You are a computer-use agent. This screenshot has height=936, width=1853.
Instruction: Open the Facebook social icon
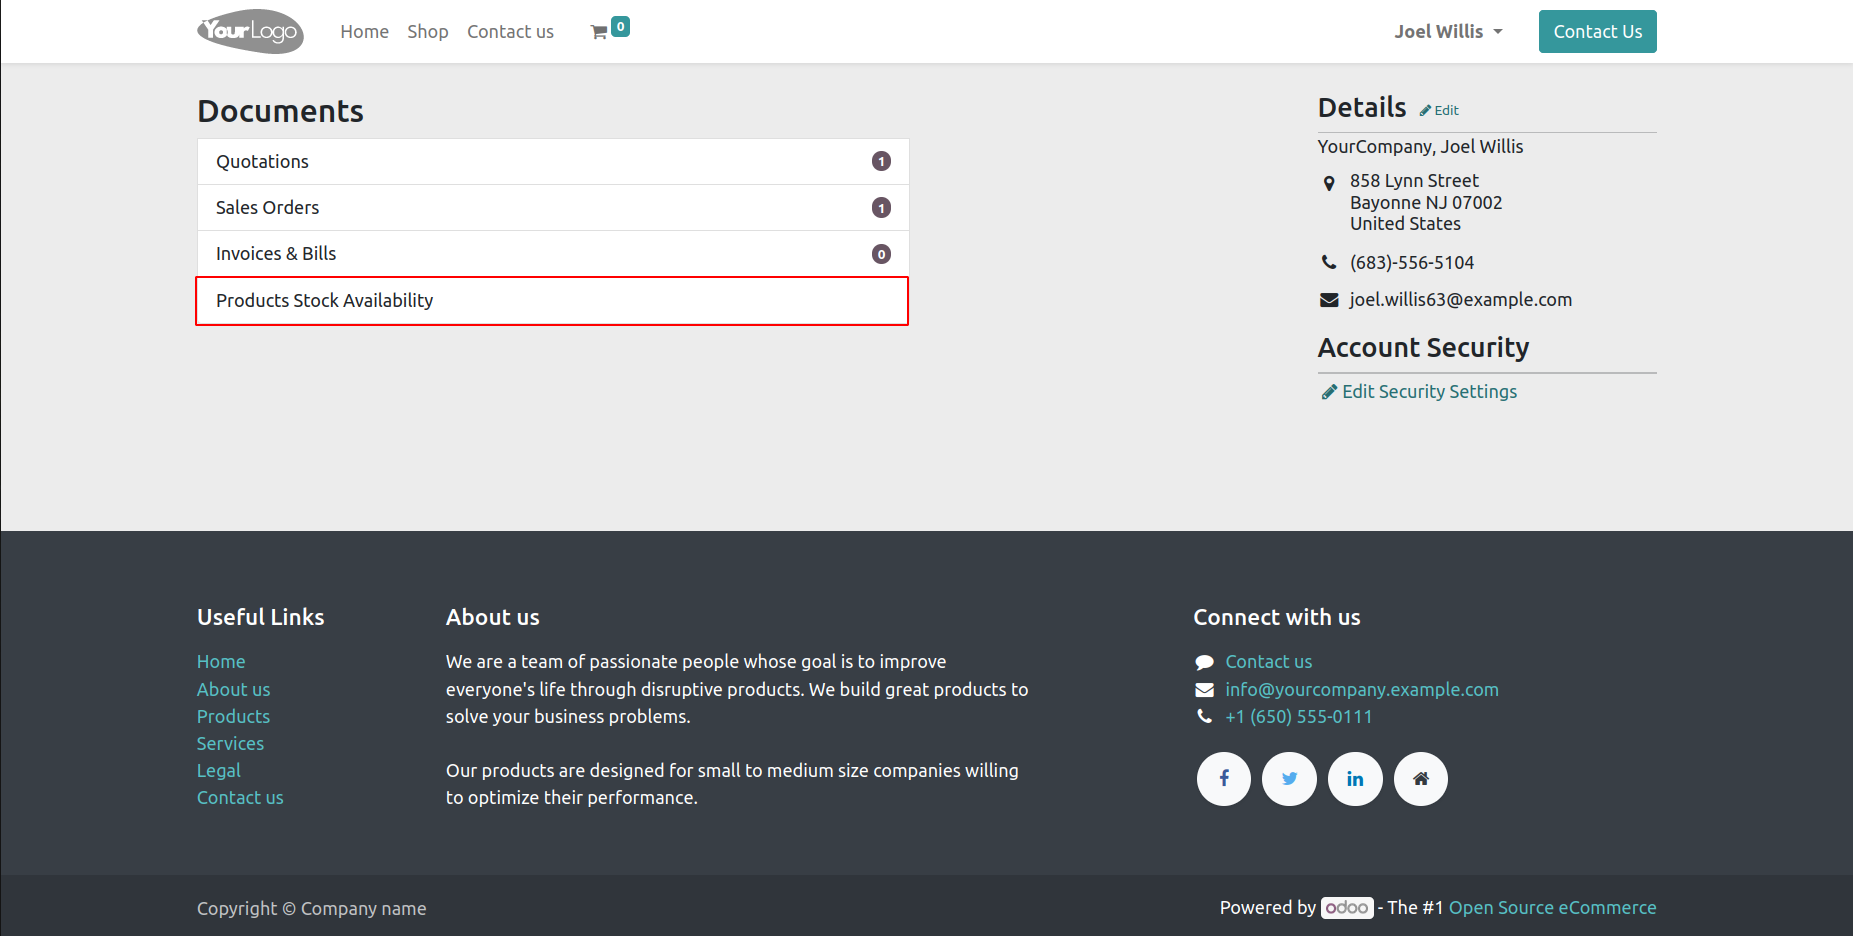click(x=1223, y=779)
